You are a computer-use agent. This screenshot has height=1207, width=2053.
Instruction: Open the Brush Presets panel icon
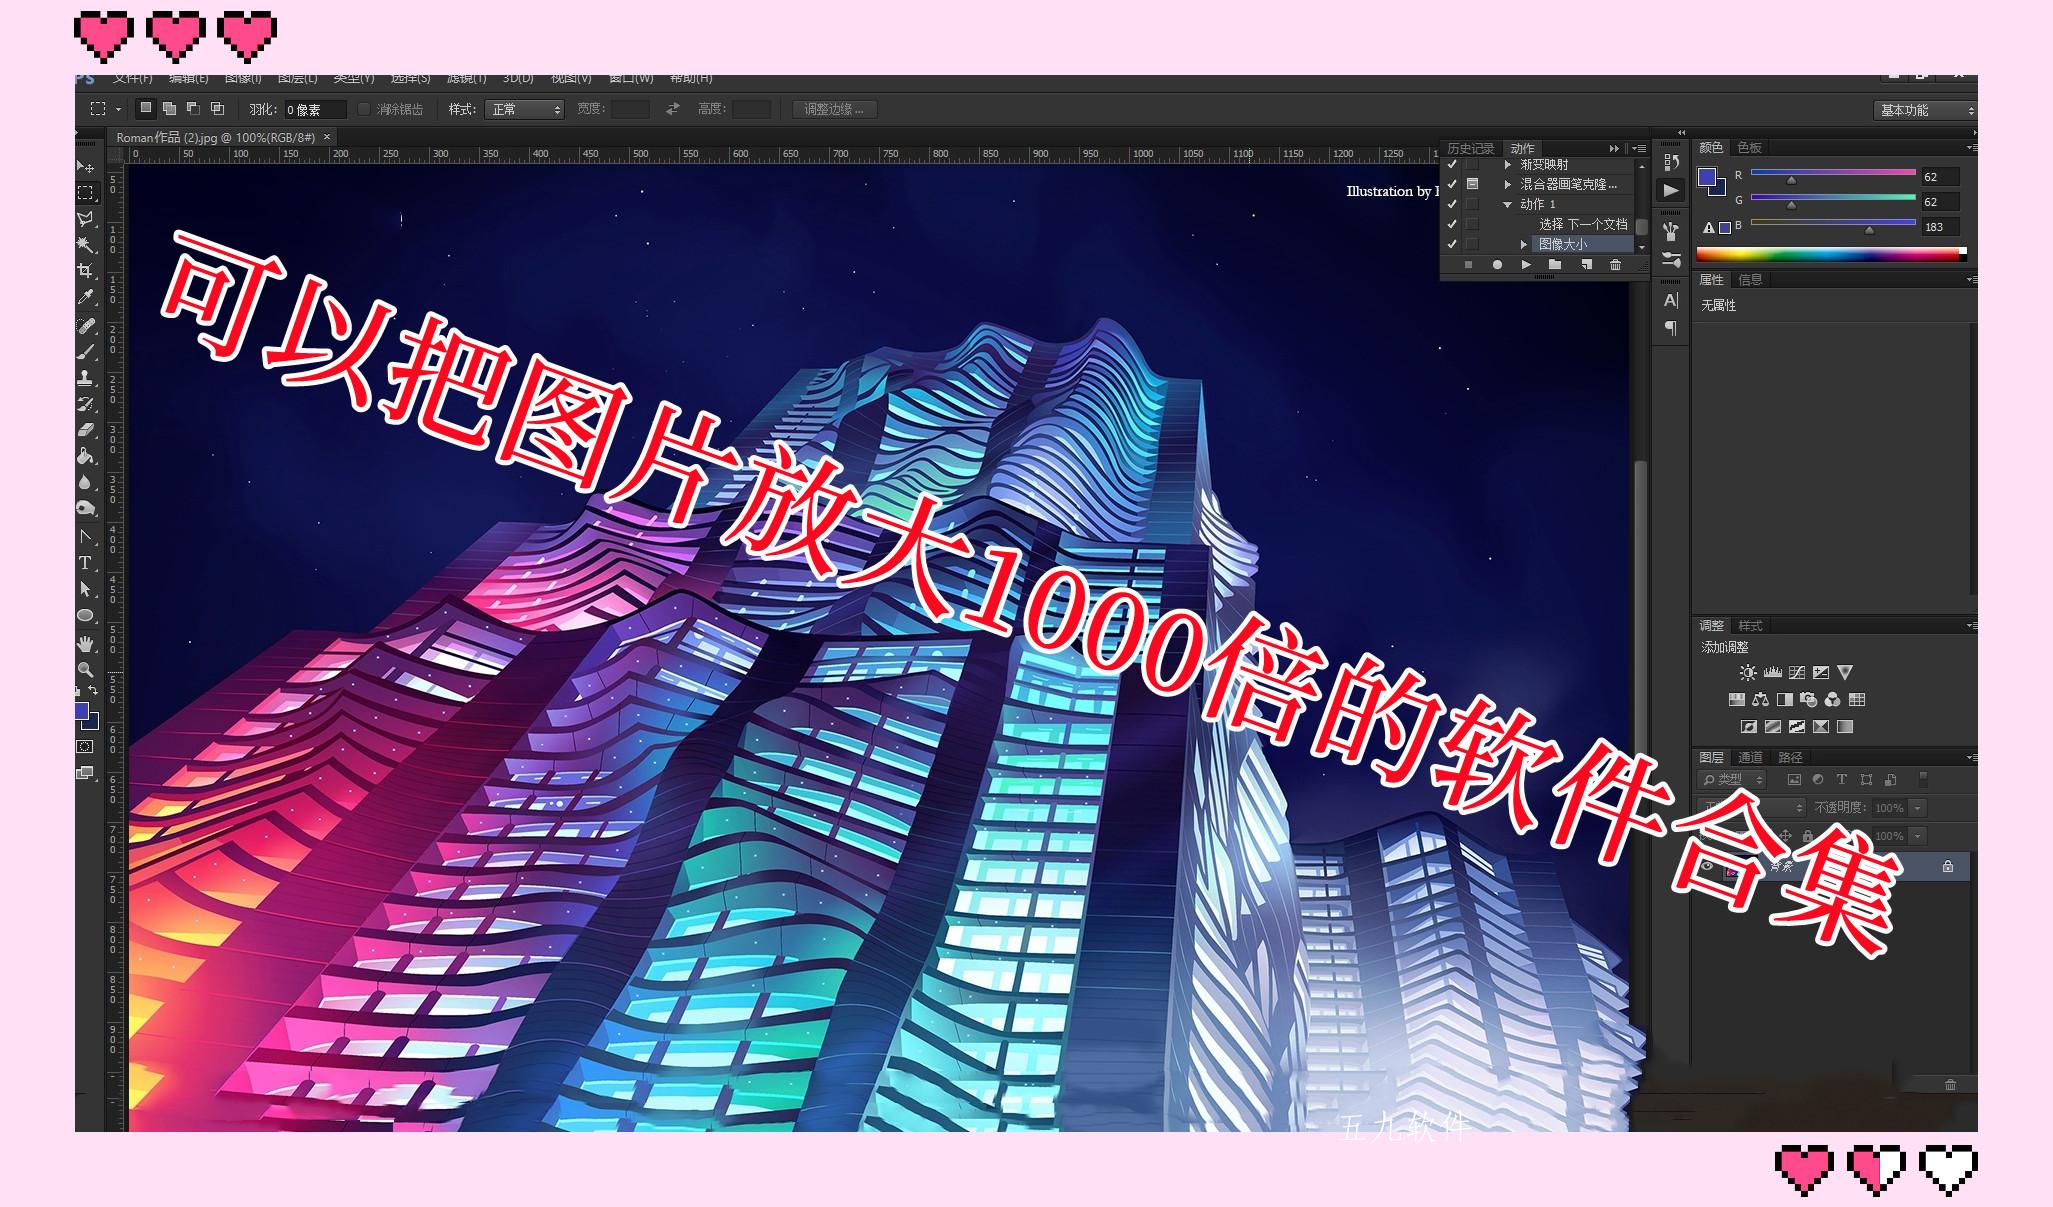tap(1671, 260)
